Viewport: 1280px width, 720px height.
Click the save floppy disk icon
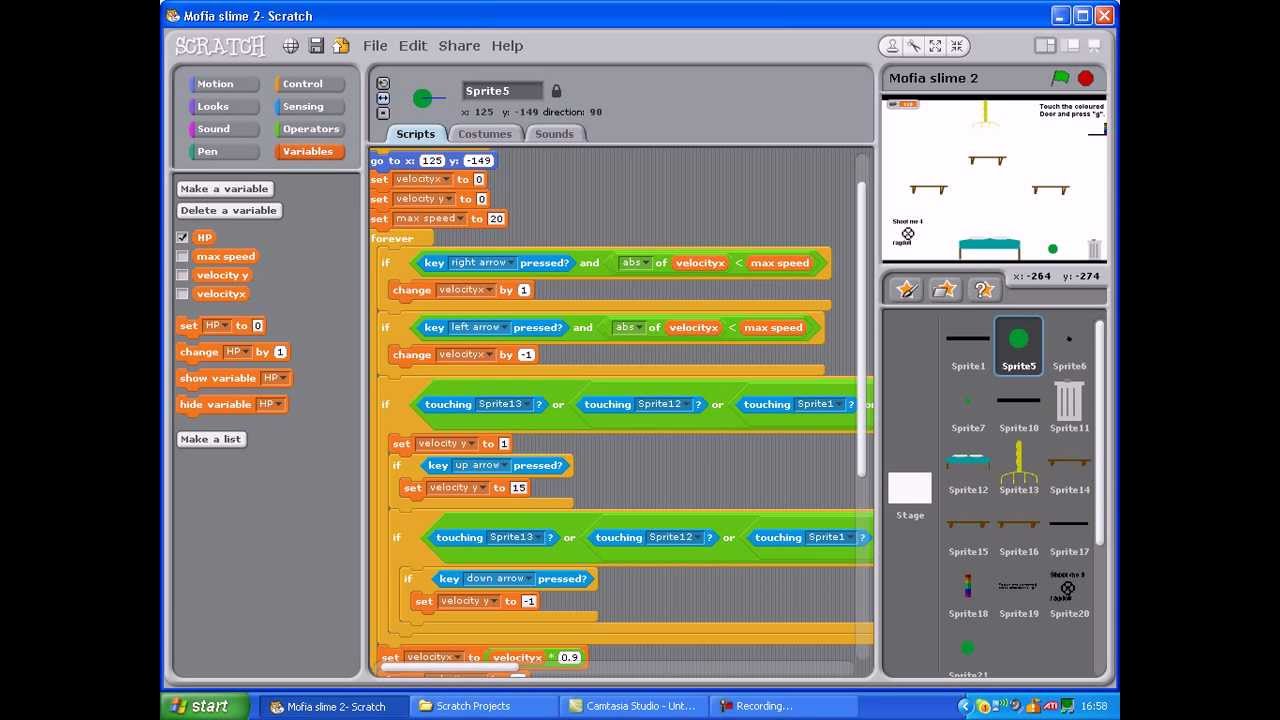click(x=316, y=46)
